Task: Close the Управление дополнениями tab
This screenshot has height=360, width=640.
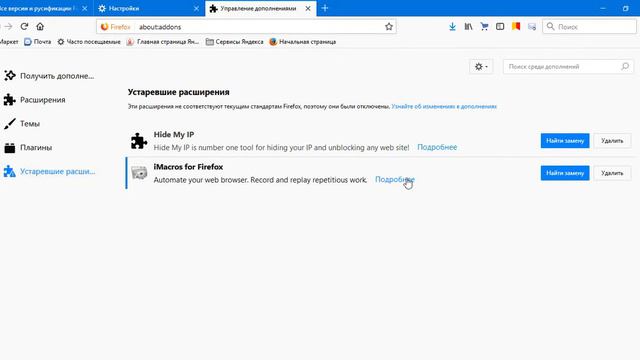Action: pos(308,8)
